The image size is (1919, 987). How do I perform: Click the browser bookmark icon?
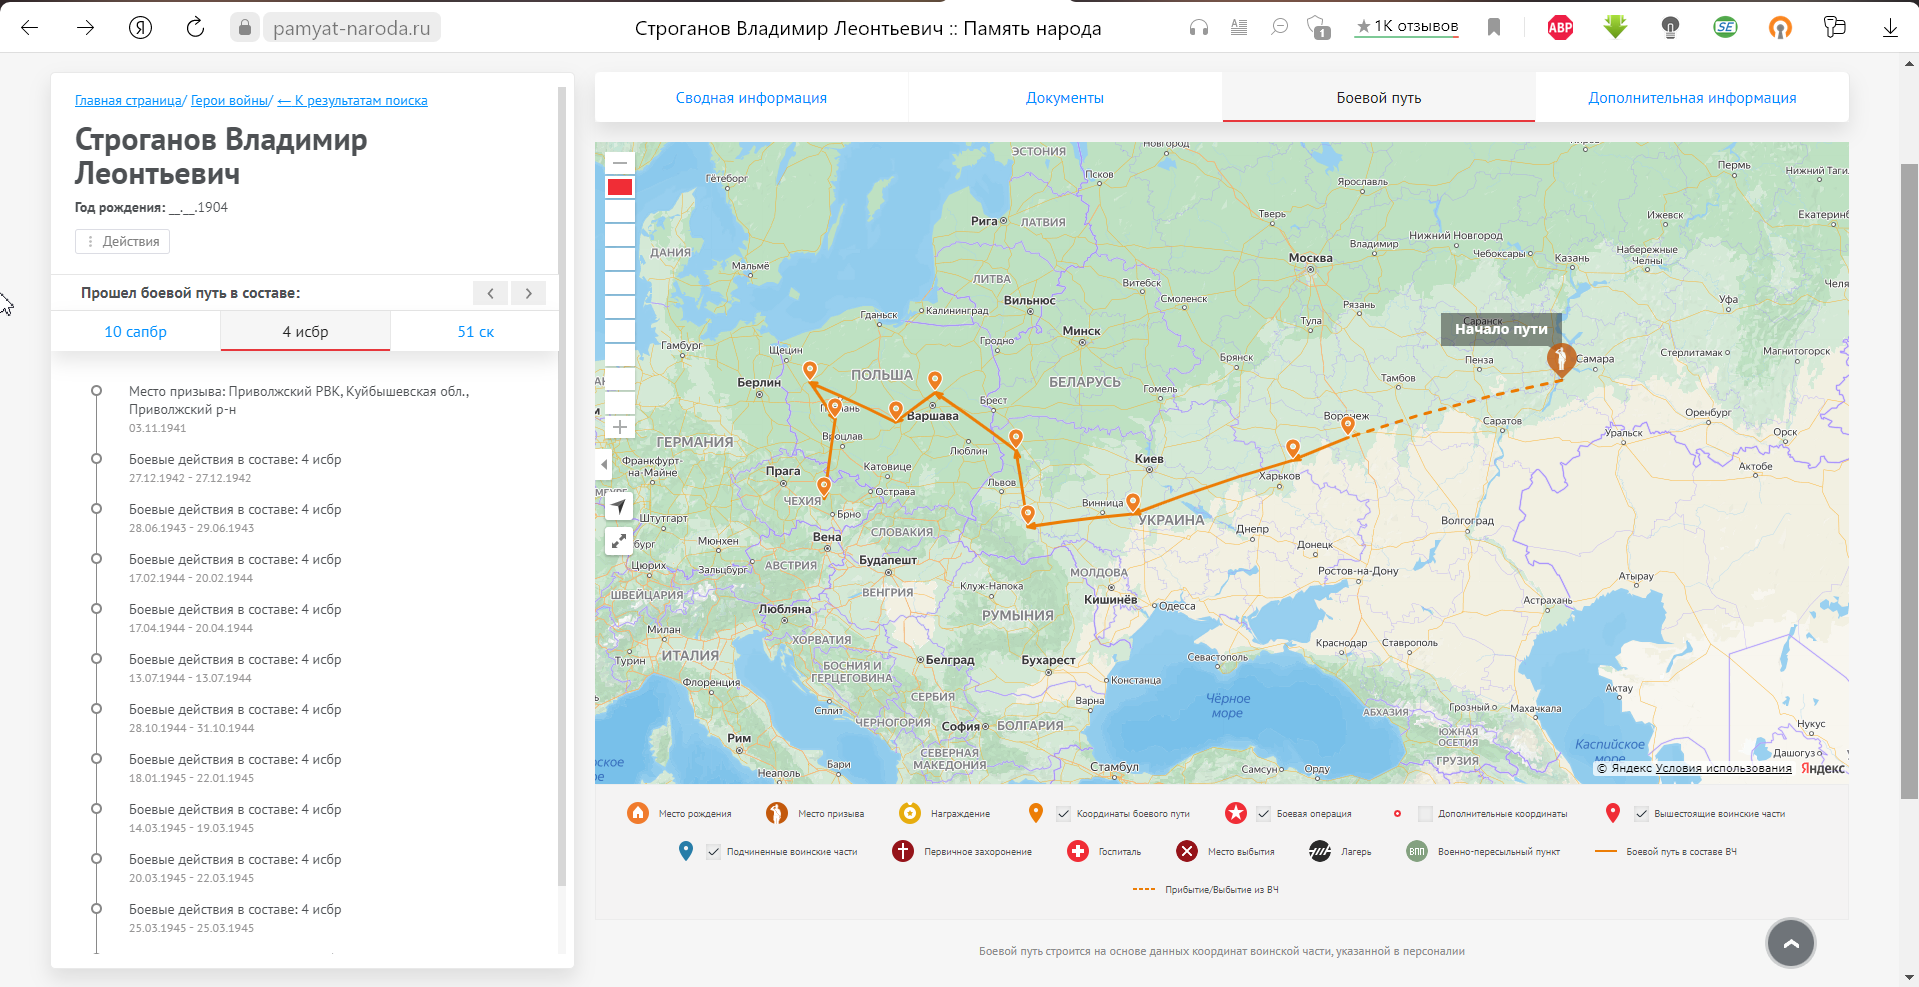coord(1494,28)
